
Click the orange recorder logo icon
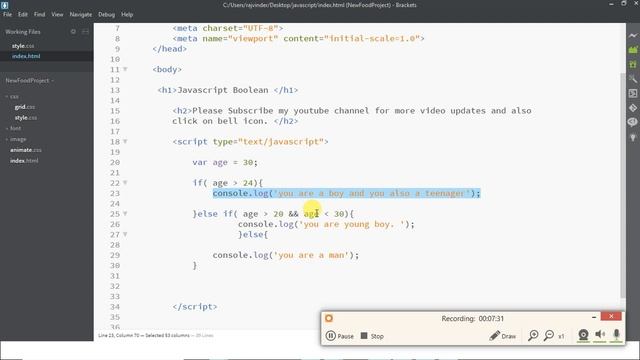click(329, 318)
